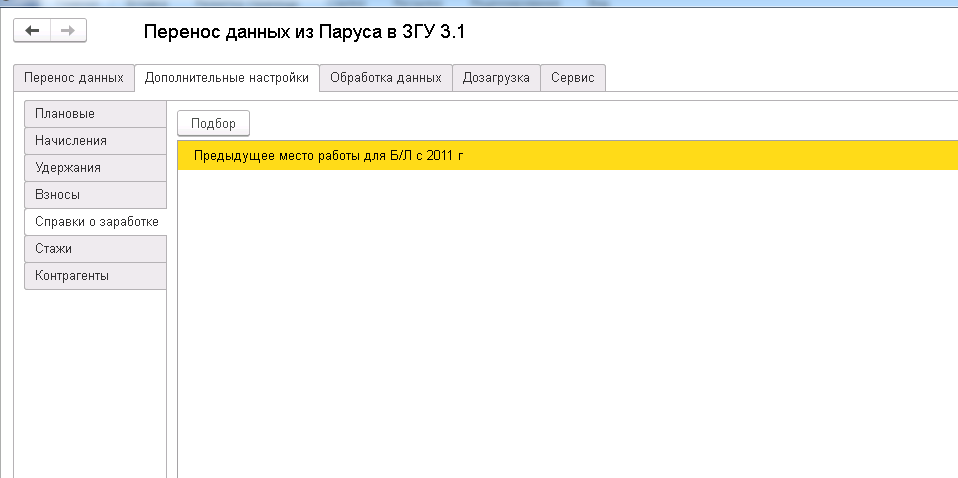Viewport: 958px width, 478px height.
Task: Click the empty list area below the highlighted row
Action: [x=560, y=320]
